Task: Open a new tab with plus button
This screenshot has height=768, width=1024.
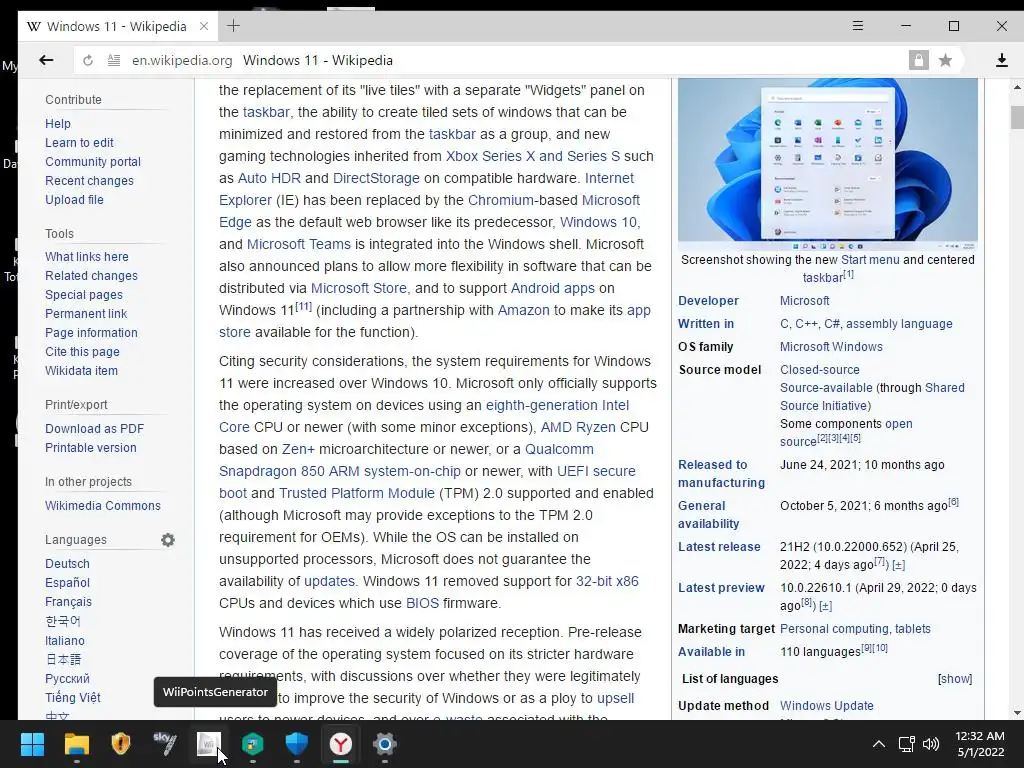Action: pos(233,26)
